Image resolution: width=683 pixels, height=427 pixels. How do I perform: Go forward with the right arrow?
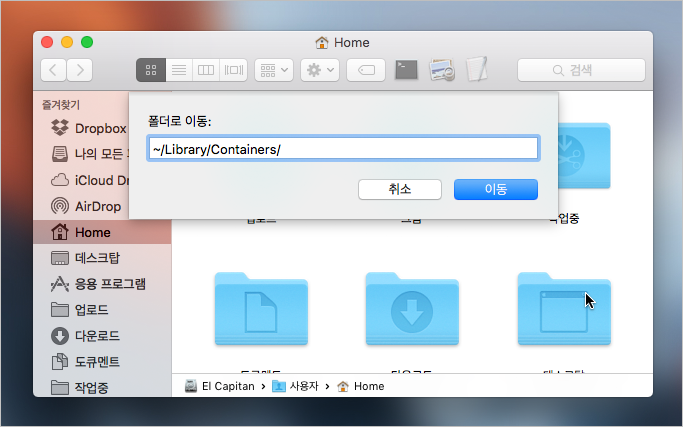80,70
